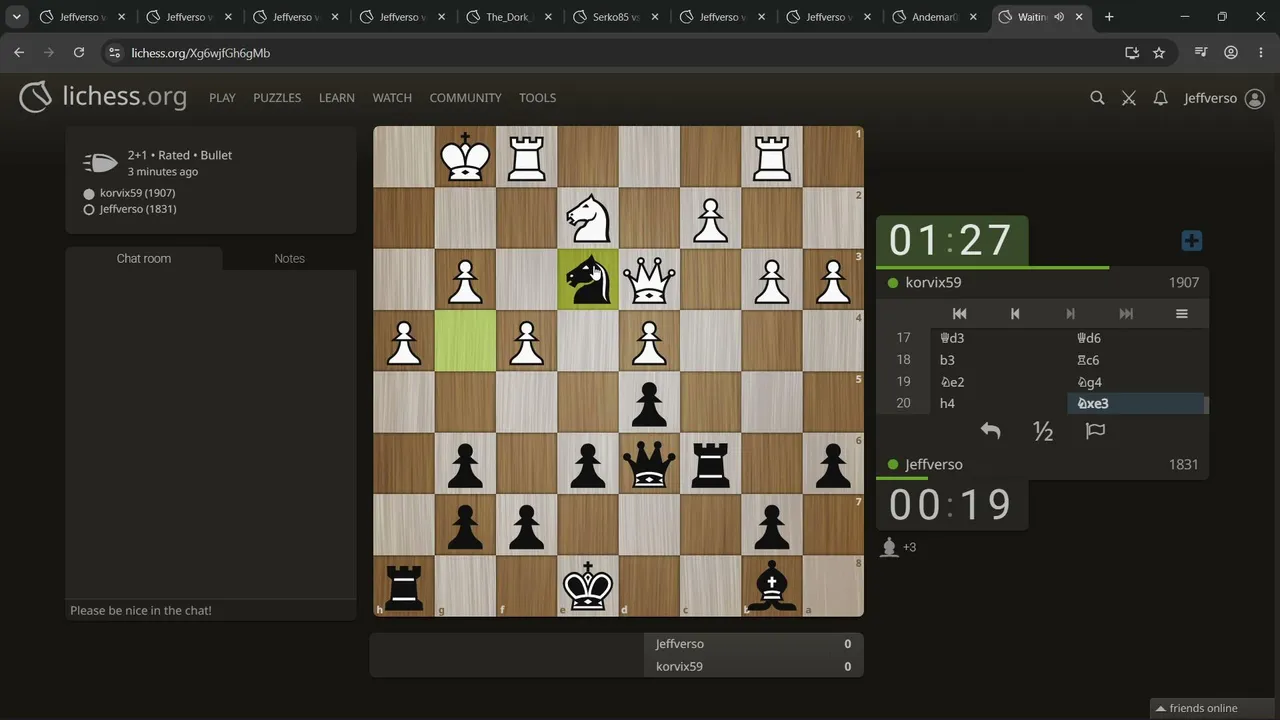Open the WATCH menu

[x=392, y=98]
